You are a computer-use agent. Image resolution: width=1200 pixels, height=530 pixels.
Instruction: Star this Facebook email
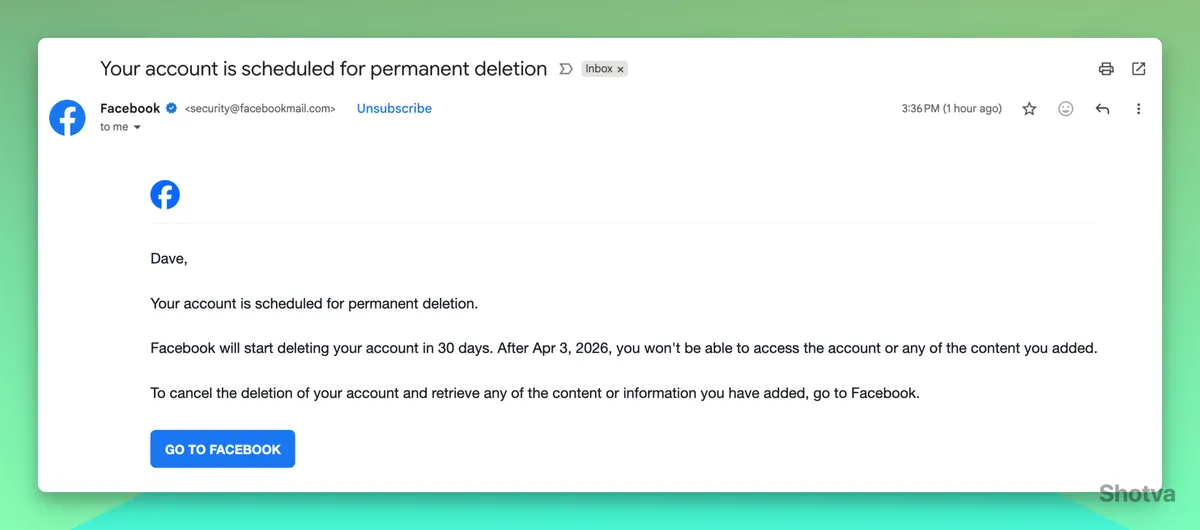pos(1029,109)
